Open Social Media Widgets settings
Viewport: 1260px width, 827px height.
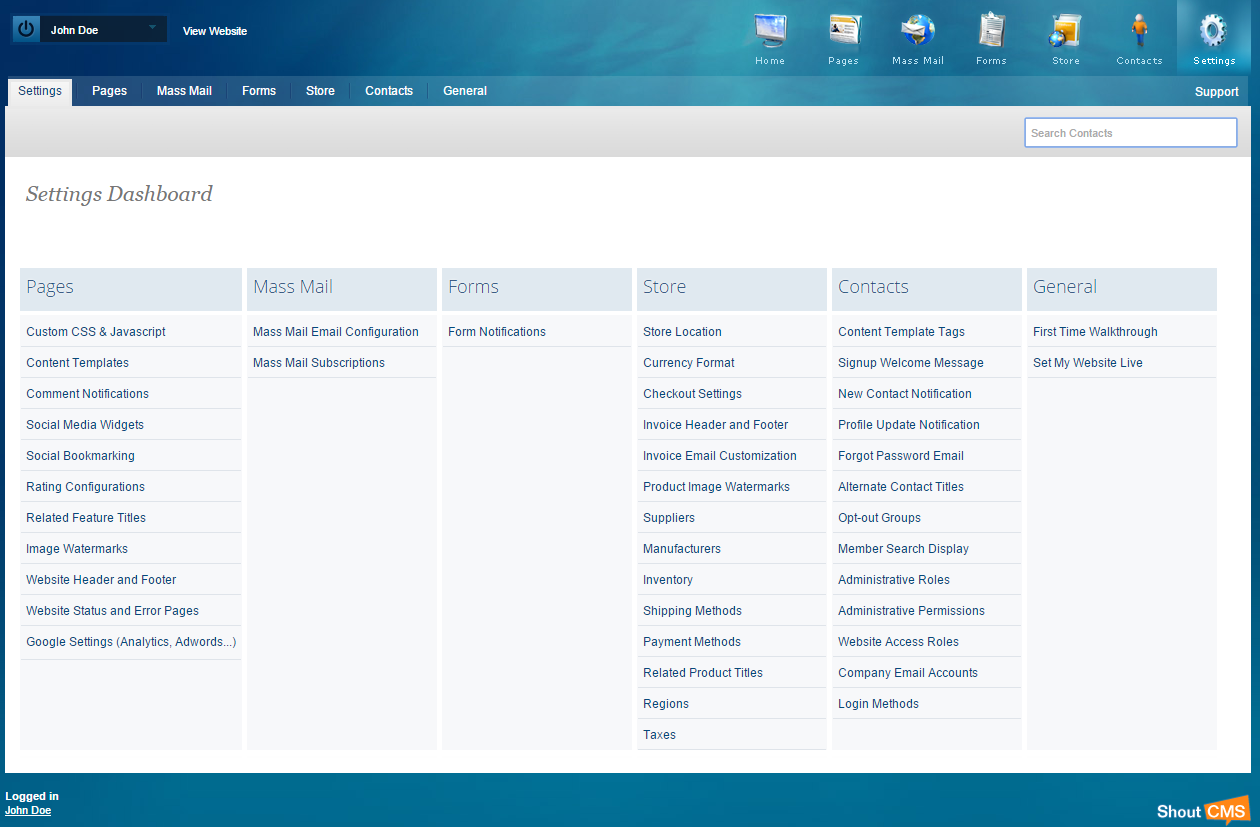85,425
